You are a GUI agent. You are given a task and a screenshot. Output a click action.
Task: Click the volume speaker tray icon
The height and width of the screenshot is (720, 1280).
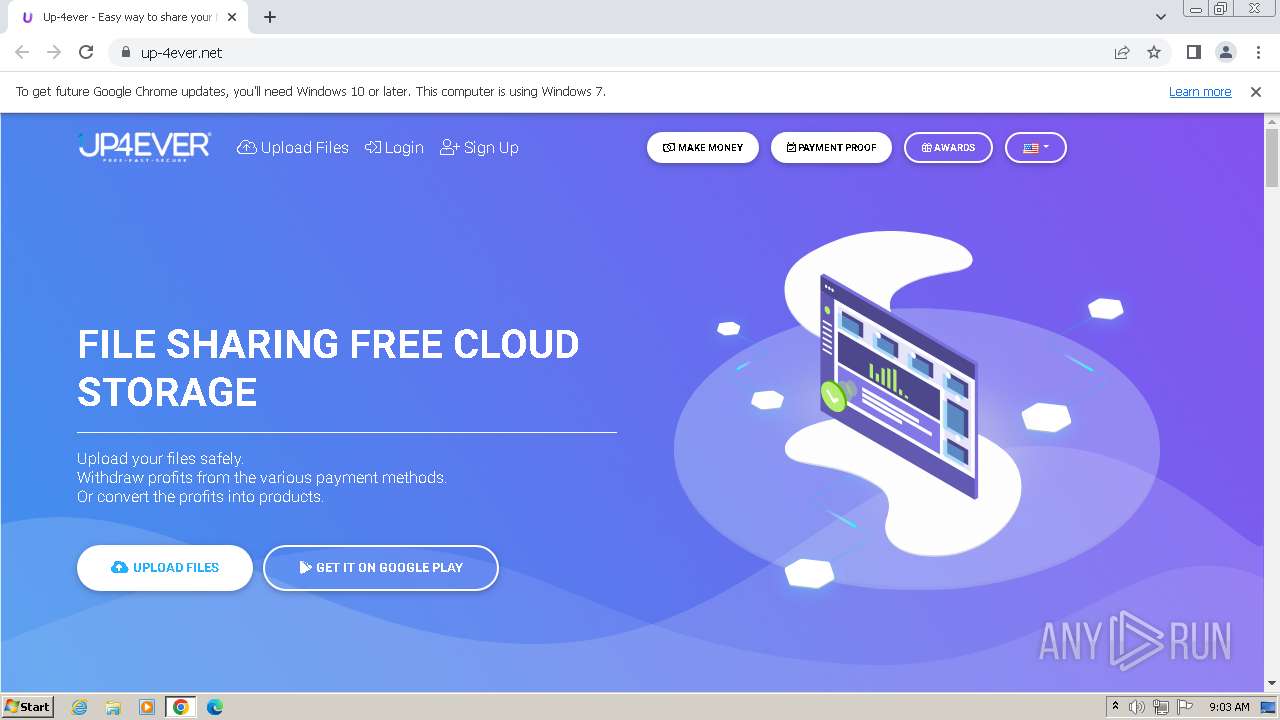click(x=1137, y=707)
